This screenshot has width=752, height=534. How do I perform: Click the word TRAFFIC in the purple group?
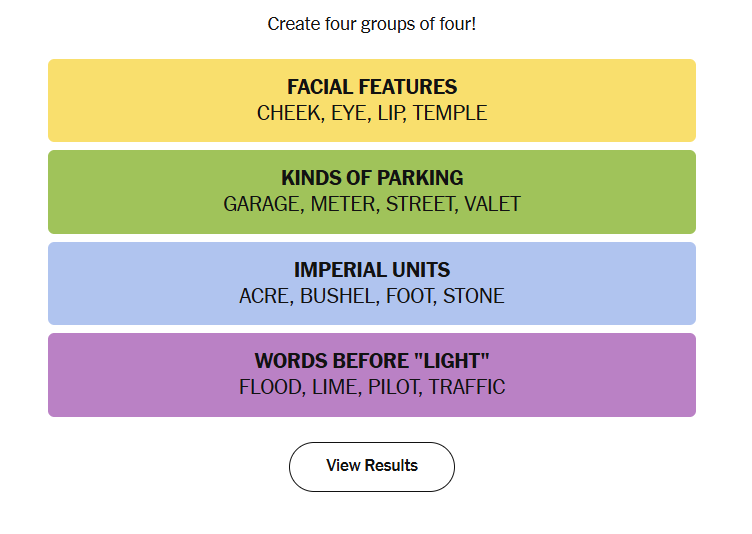point(467,388)
